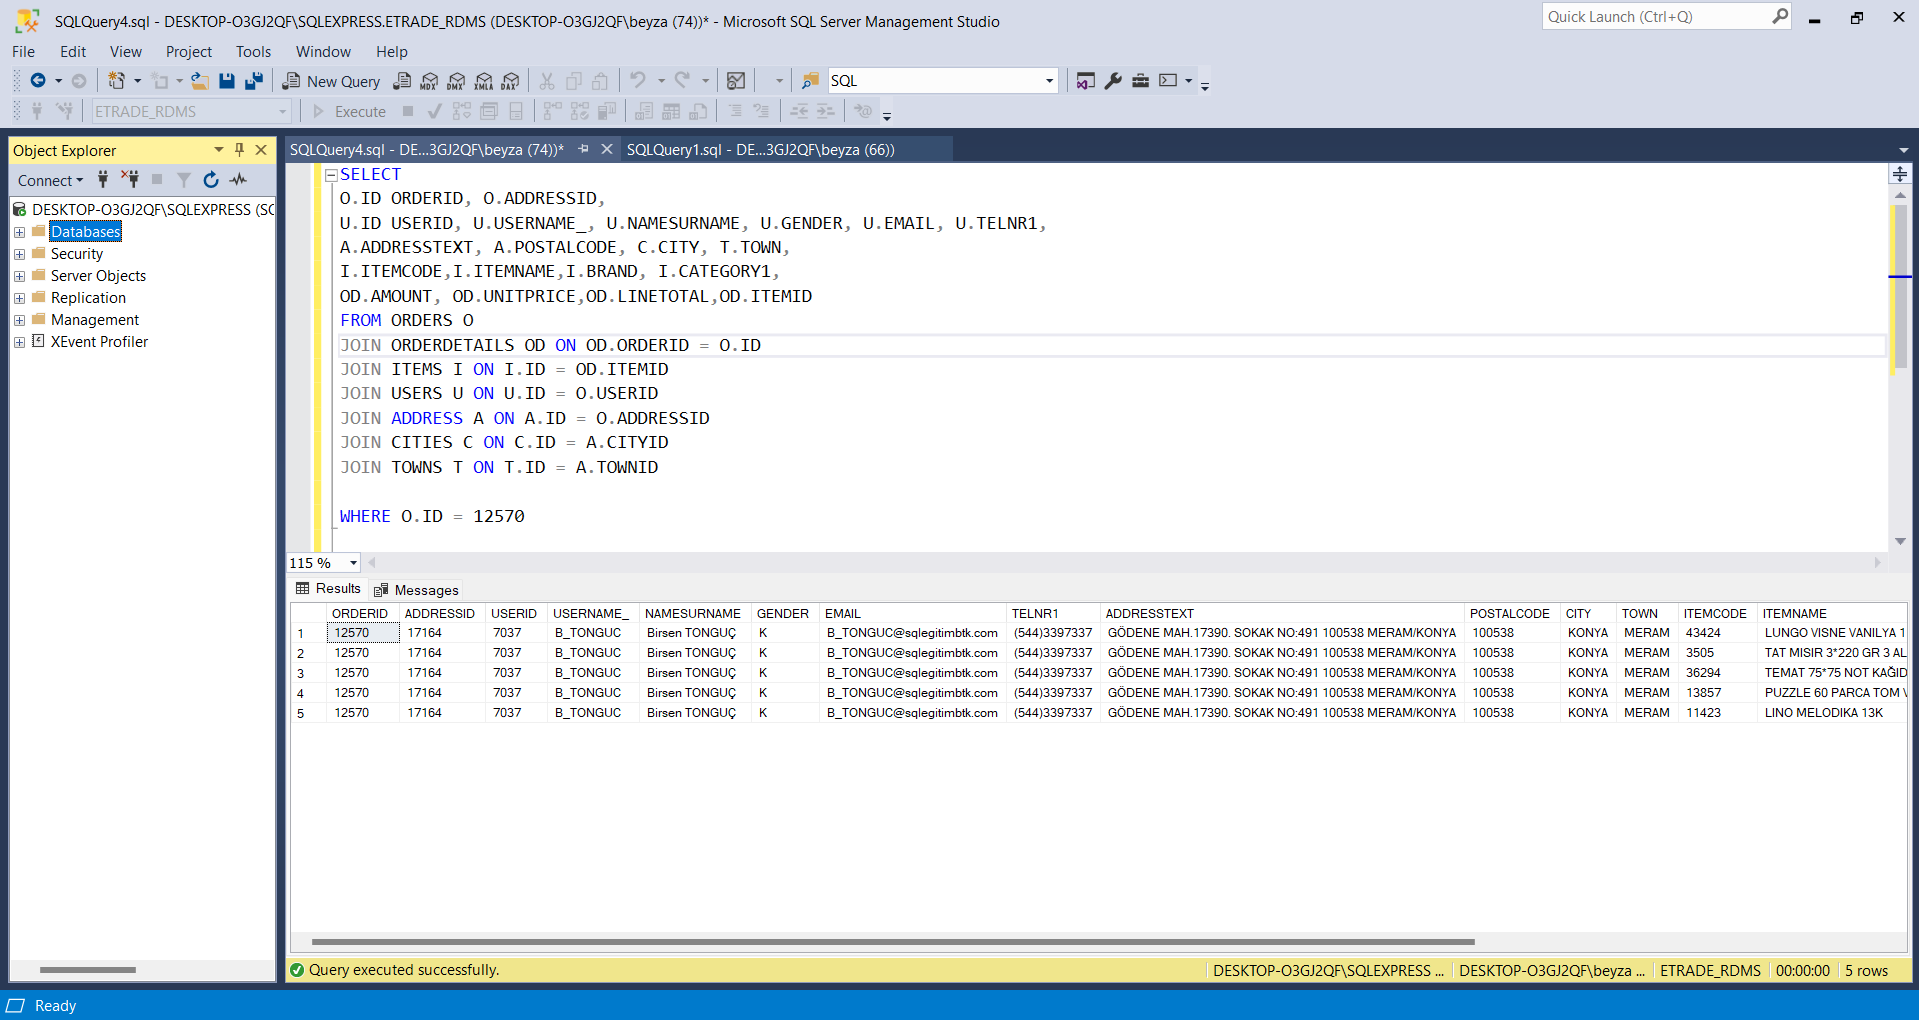The width and height of the screenshot is (1919, 1020).
Task: Click the Save All toolbar icon
Action: (254, 81)
